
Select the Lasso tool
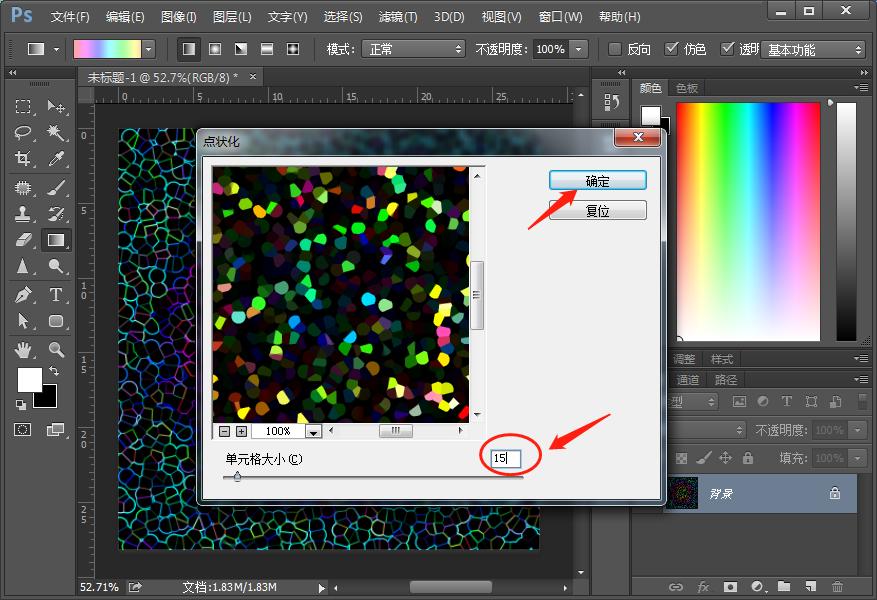click(x=23, y=133)
